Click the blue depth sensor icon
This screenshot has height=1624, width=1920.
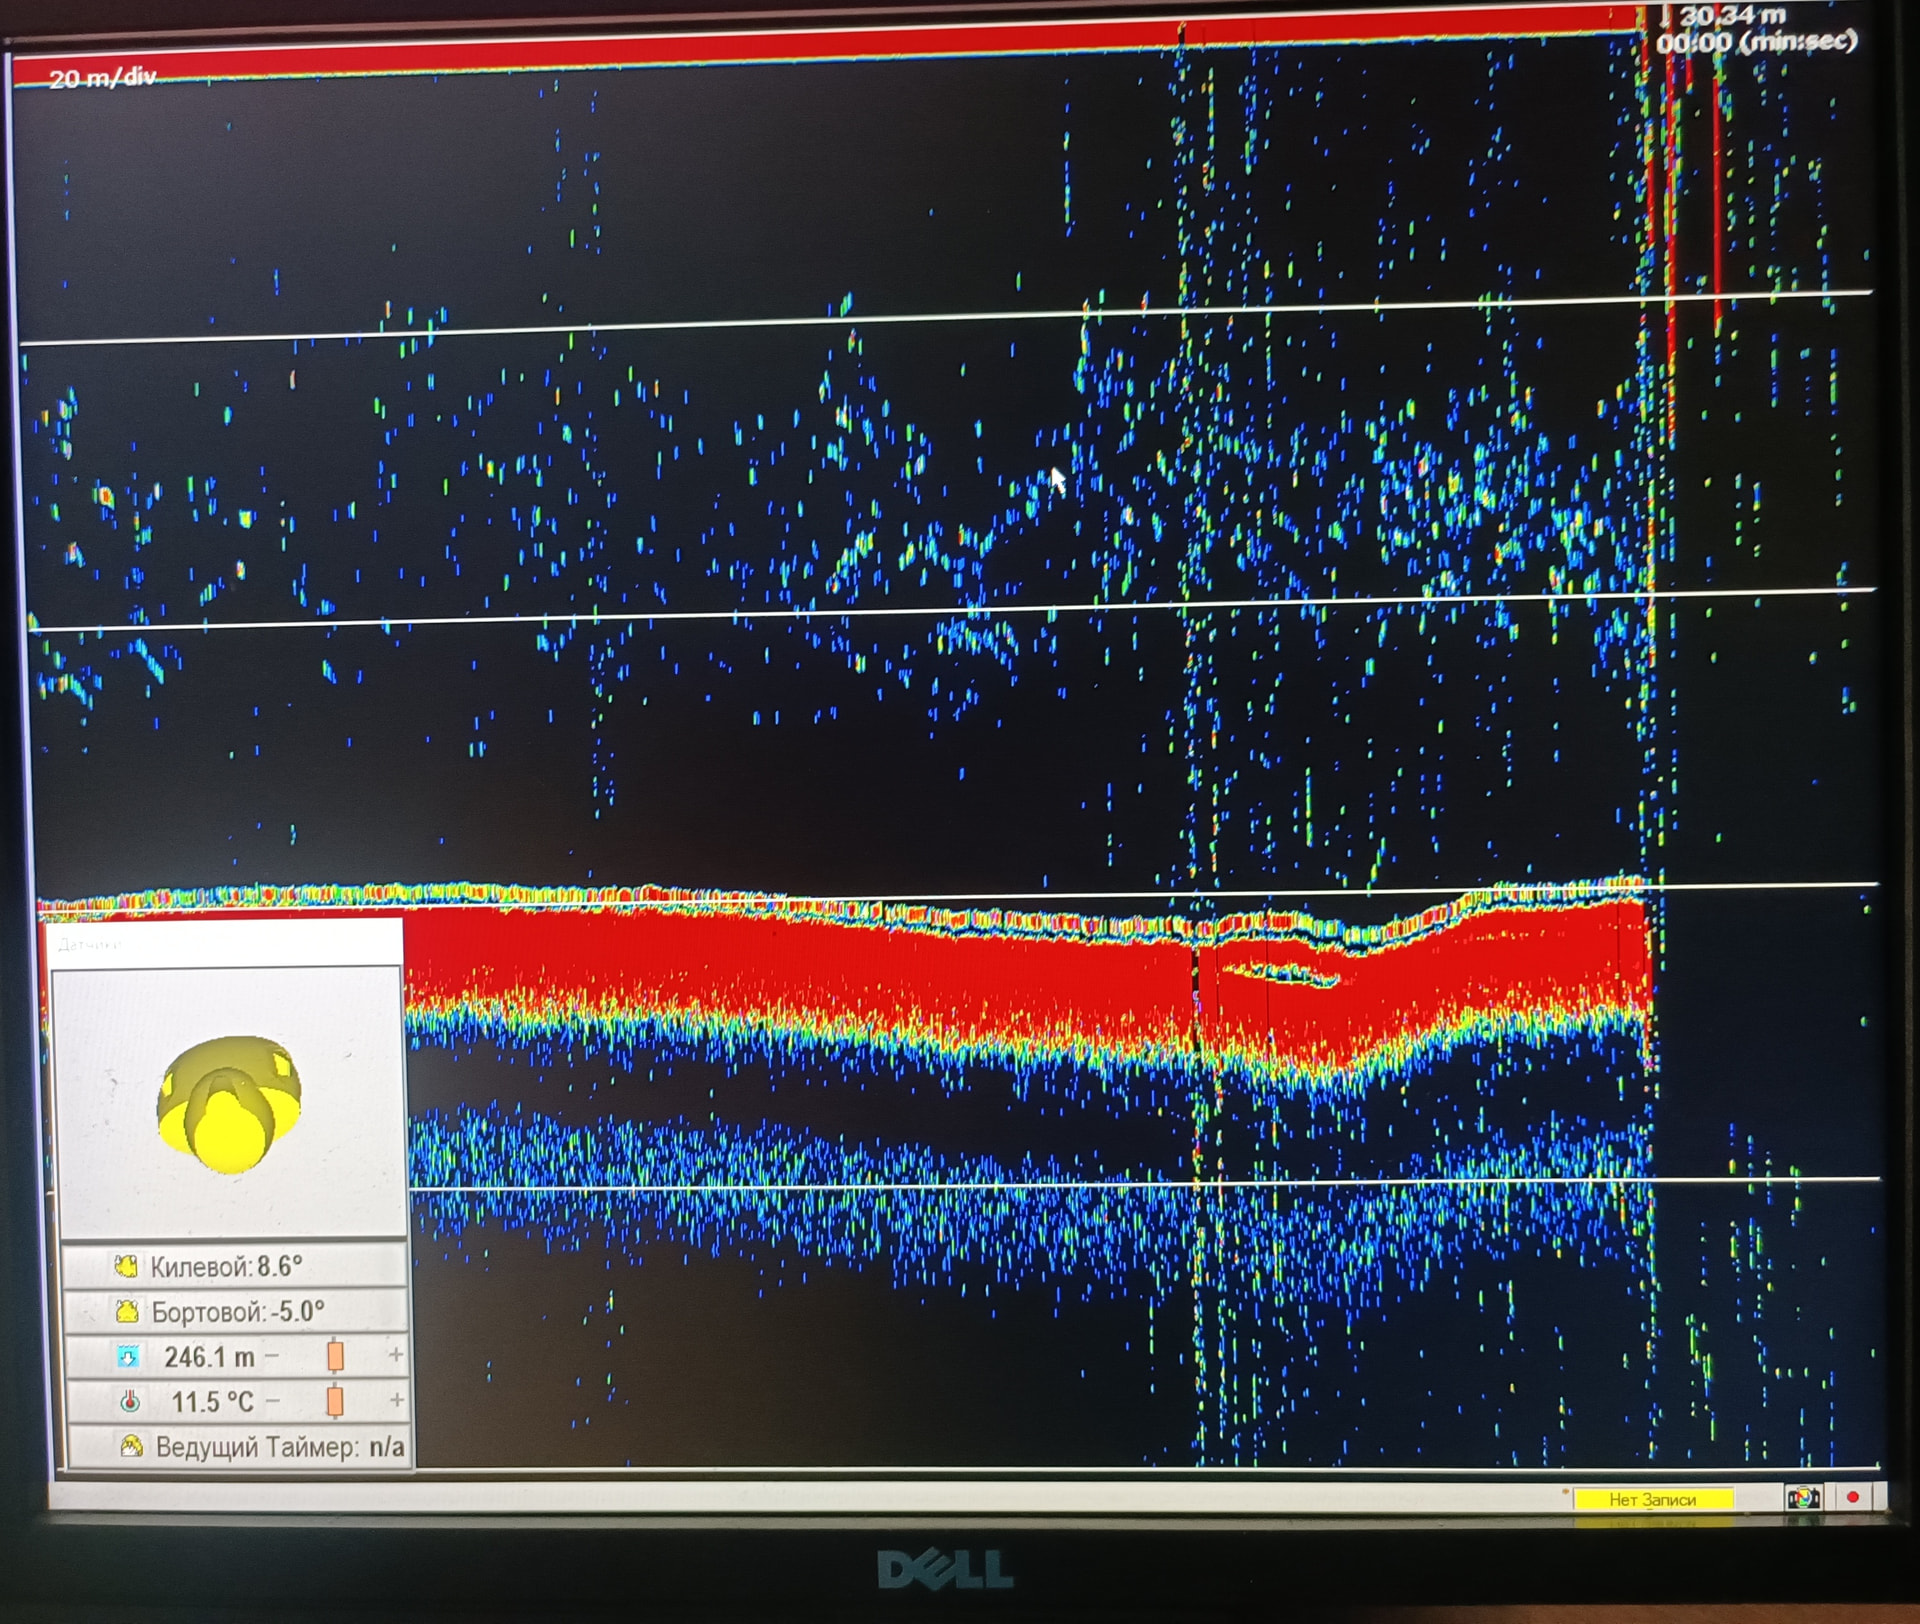tap(128, 1357)
